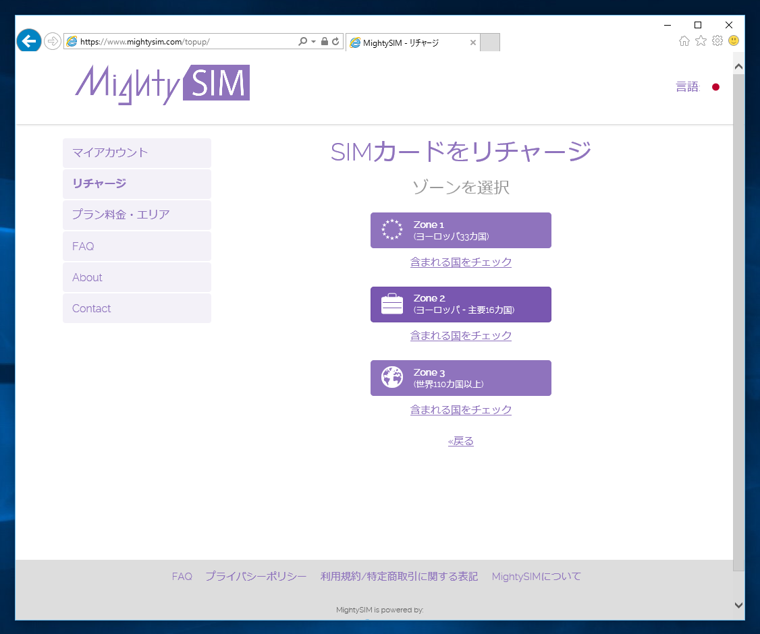Click the MightySIM logo
This screenshot has width=760, height=634.
162,84
